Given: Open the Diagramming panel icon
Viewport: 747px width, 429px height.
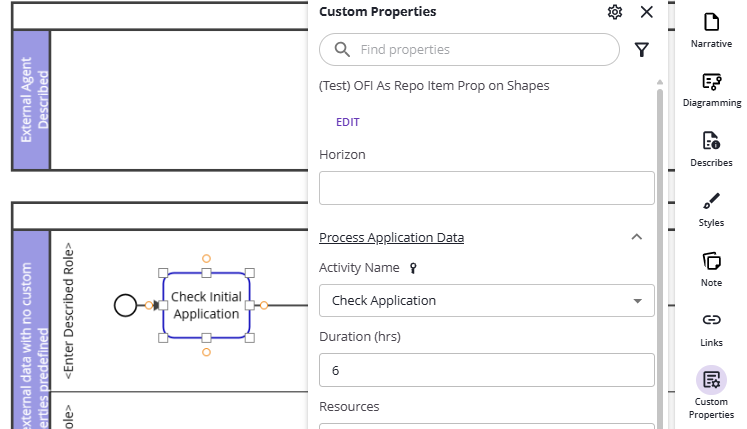Looking at the screenshot, I should (x=711, y=82).
